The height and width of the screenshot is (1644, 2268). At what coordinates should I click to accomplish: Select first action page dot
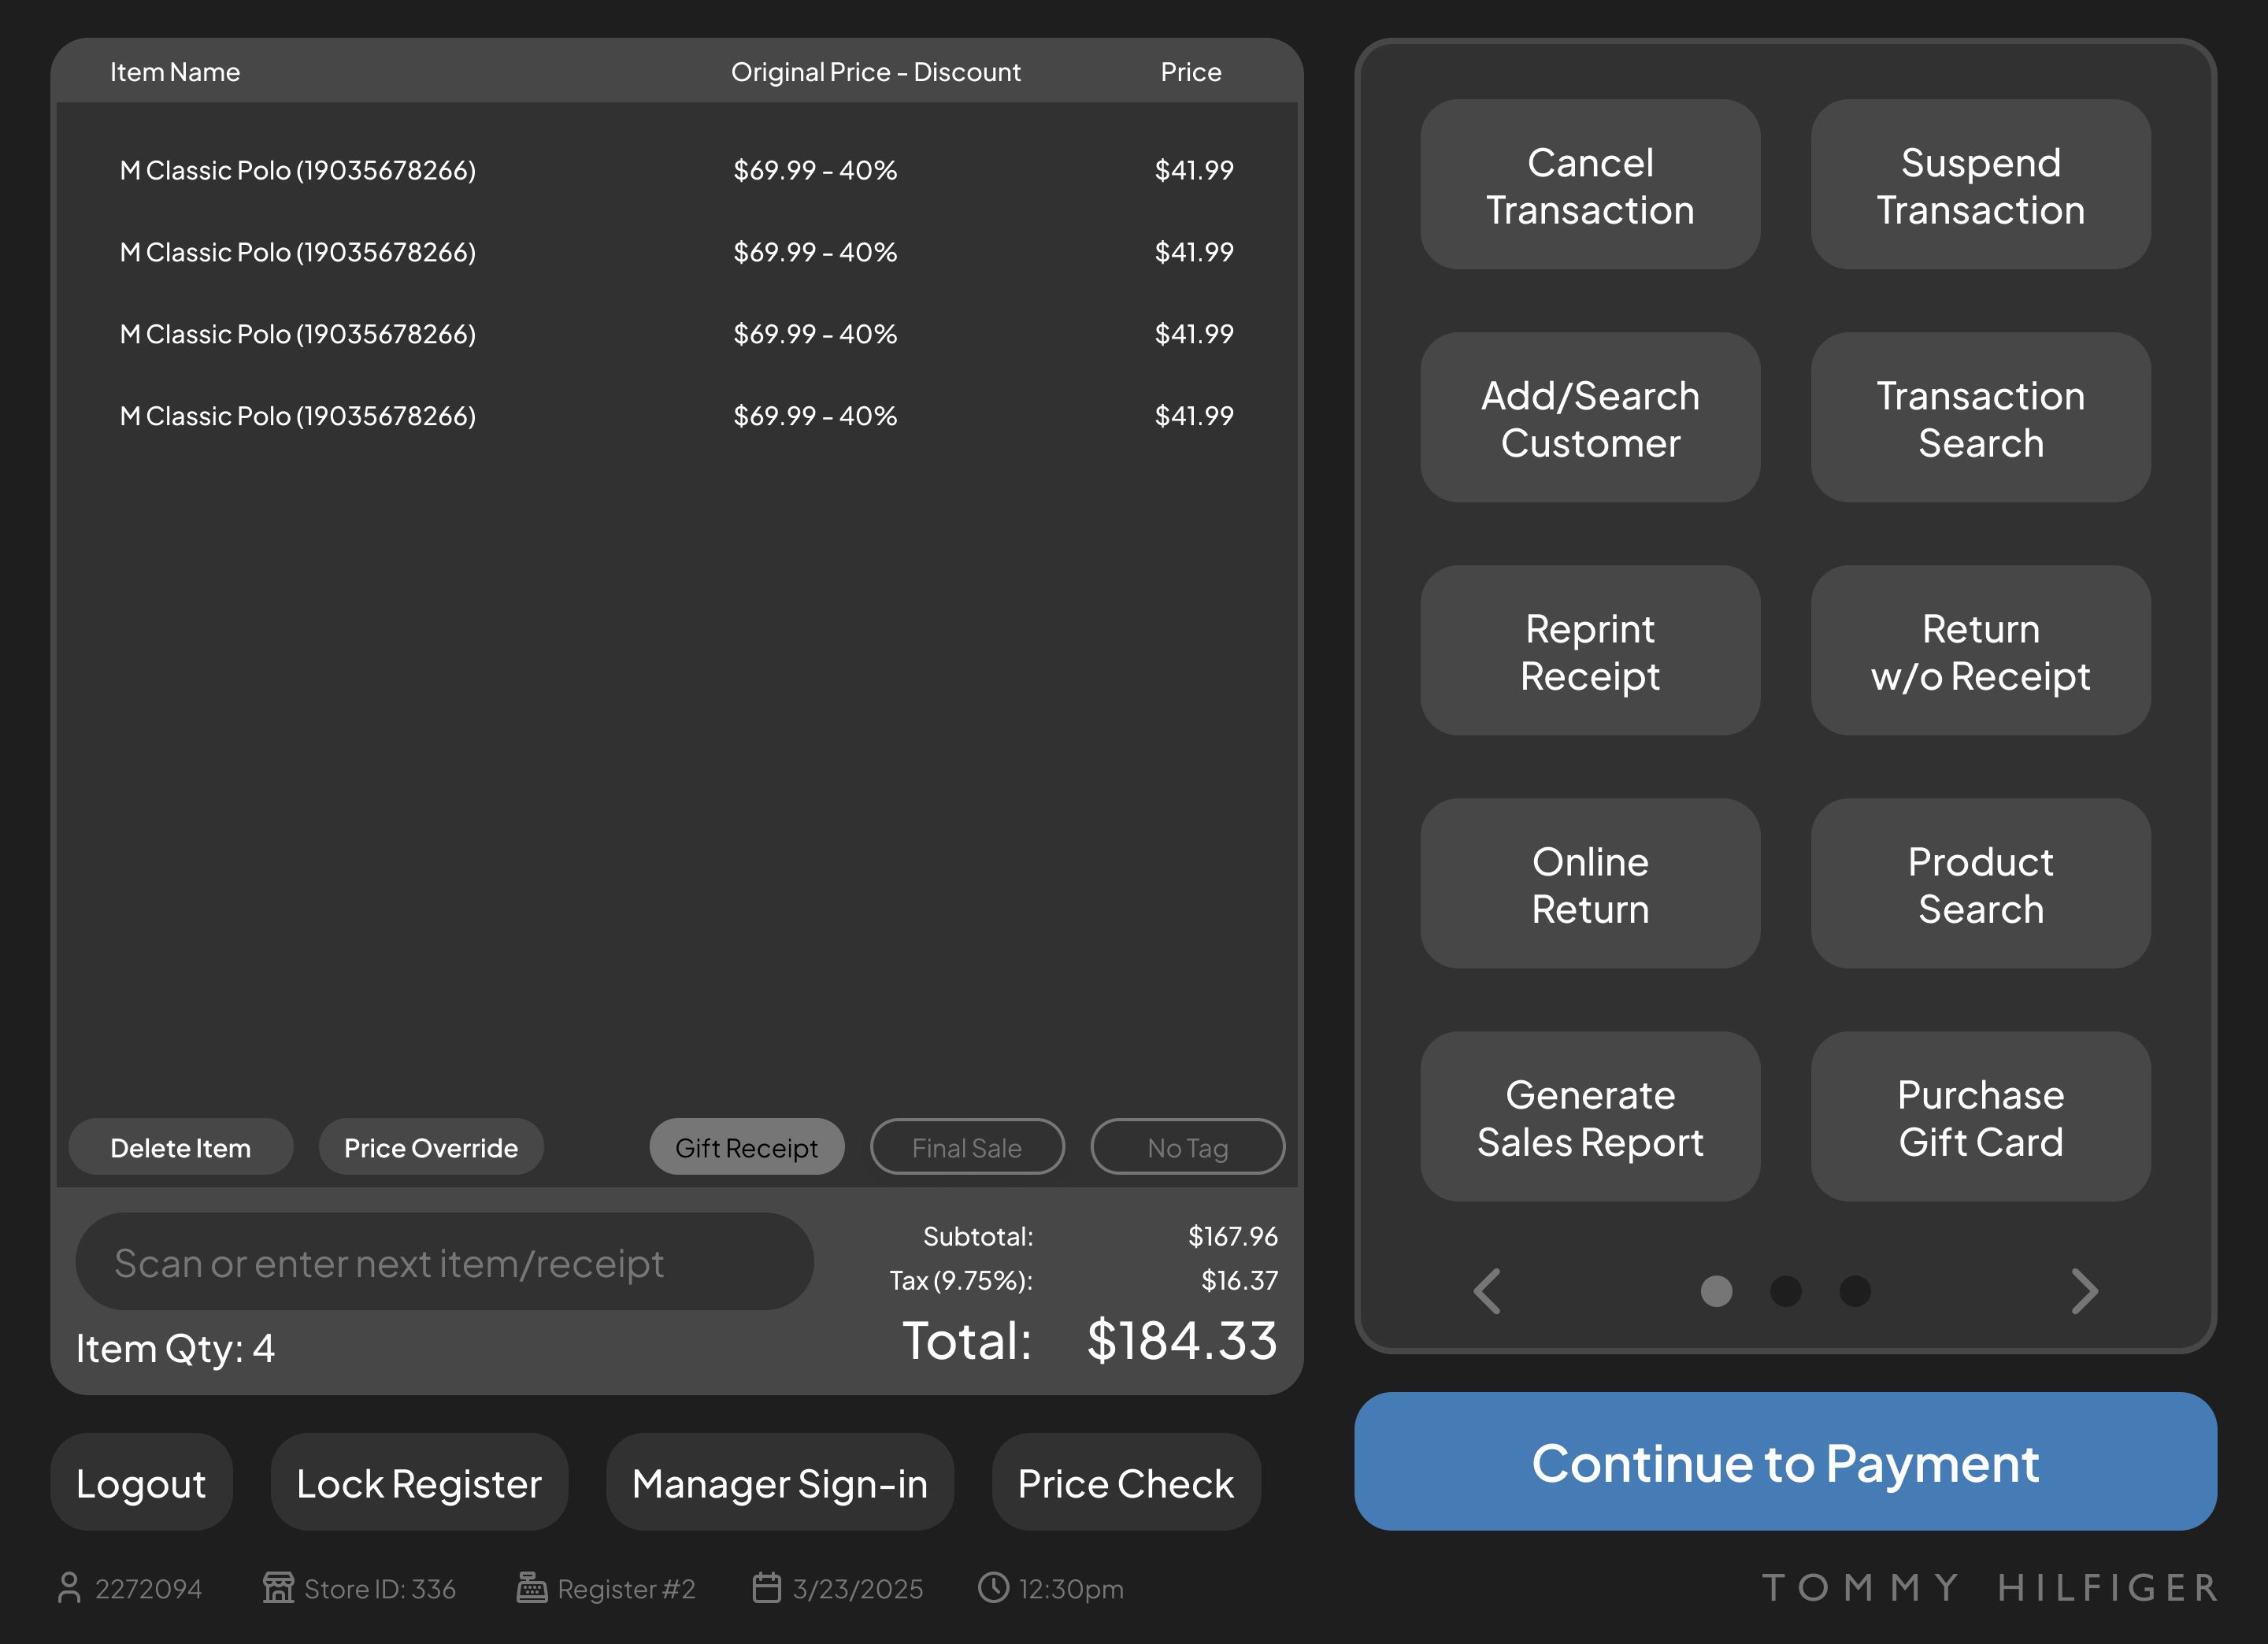(1717, 1291)
